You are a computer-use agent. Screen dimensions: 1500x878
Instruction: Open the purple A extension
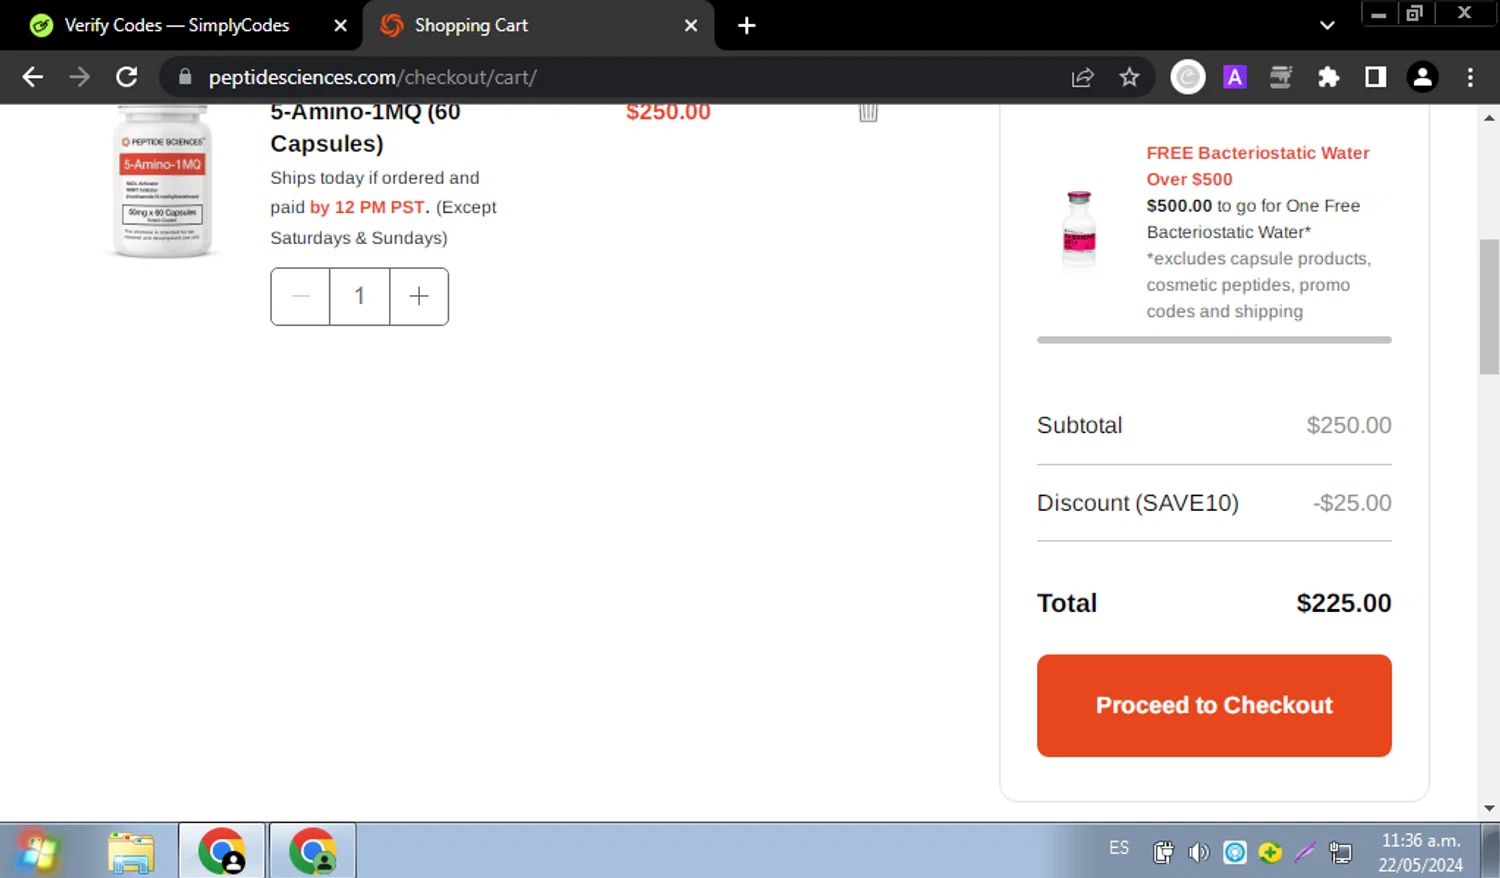point(1235,77)
